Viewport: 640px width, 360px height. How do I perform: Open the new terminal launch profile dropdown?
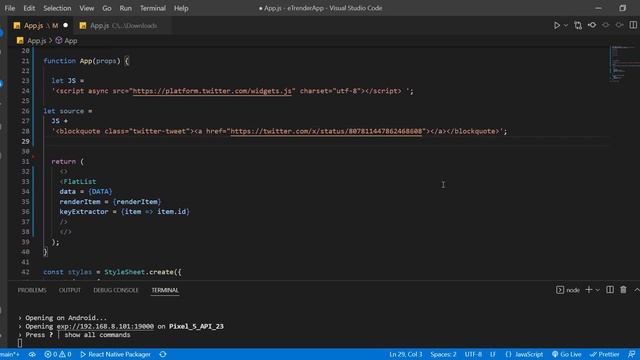coord(598,290)
